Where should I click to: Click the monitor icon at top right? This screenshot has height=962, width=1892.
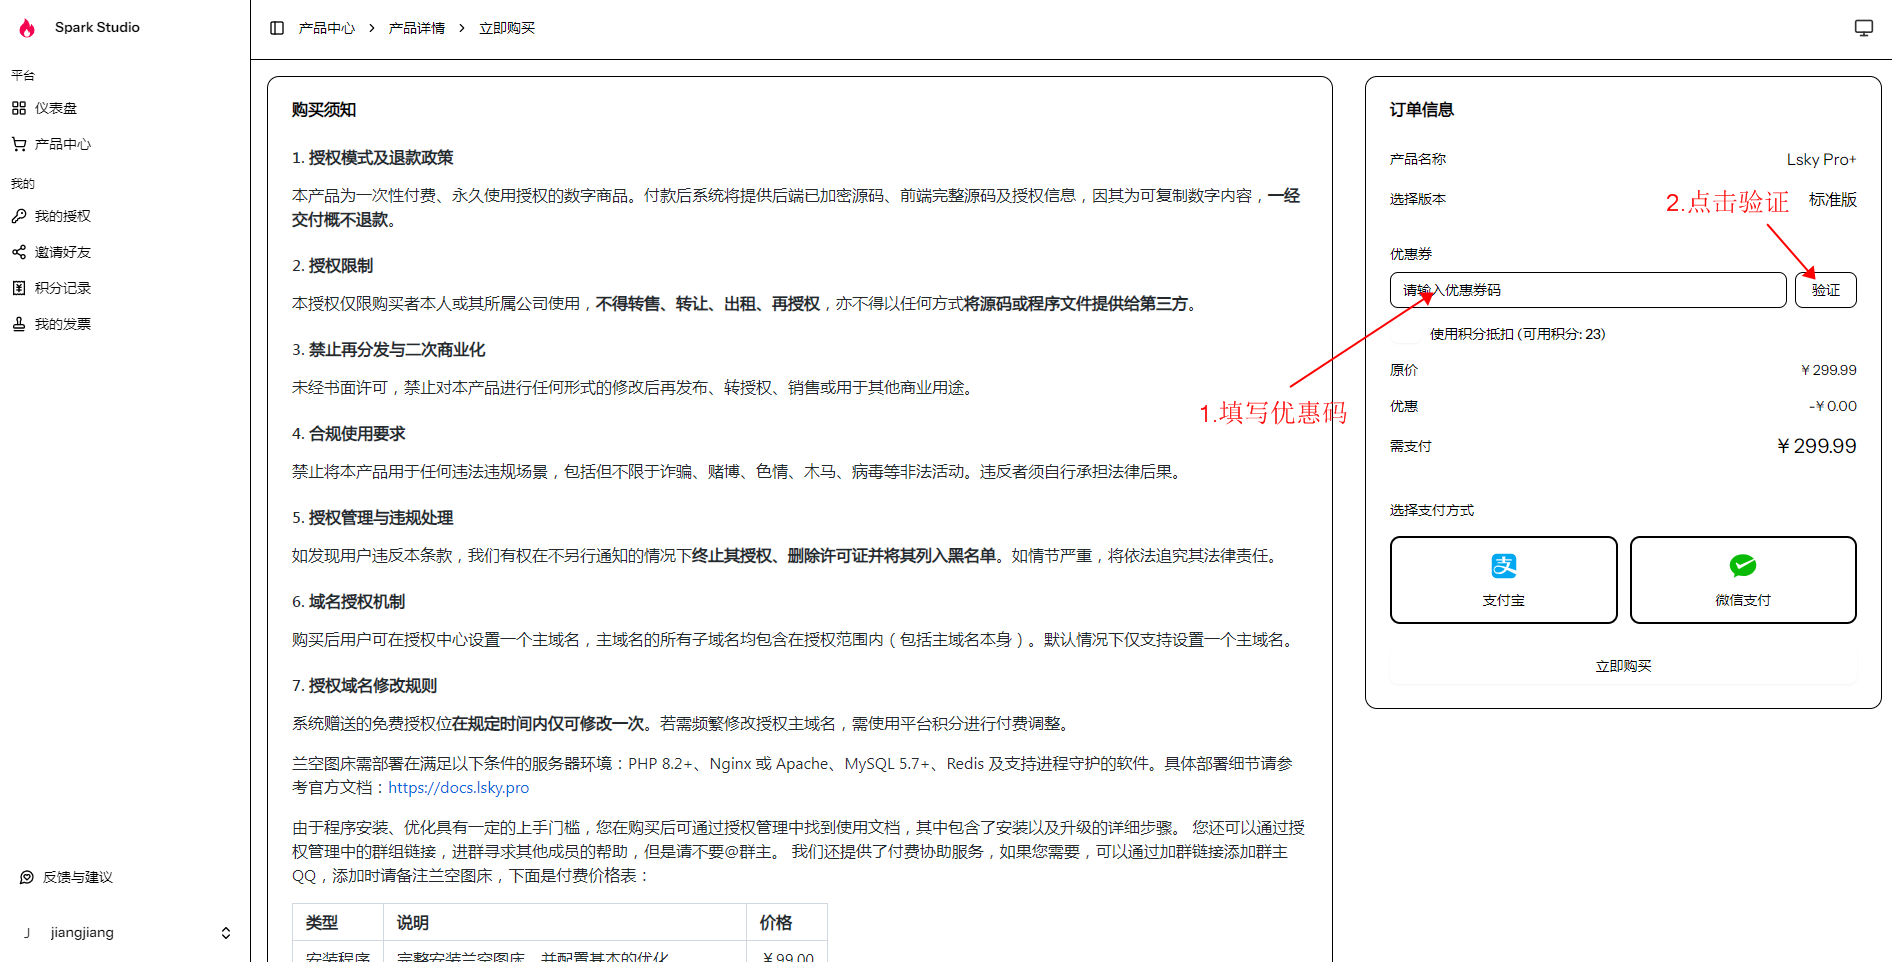(1863, 28)
